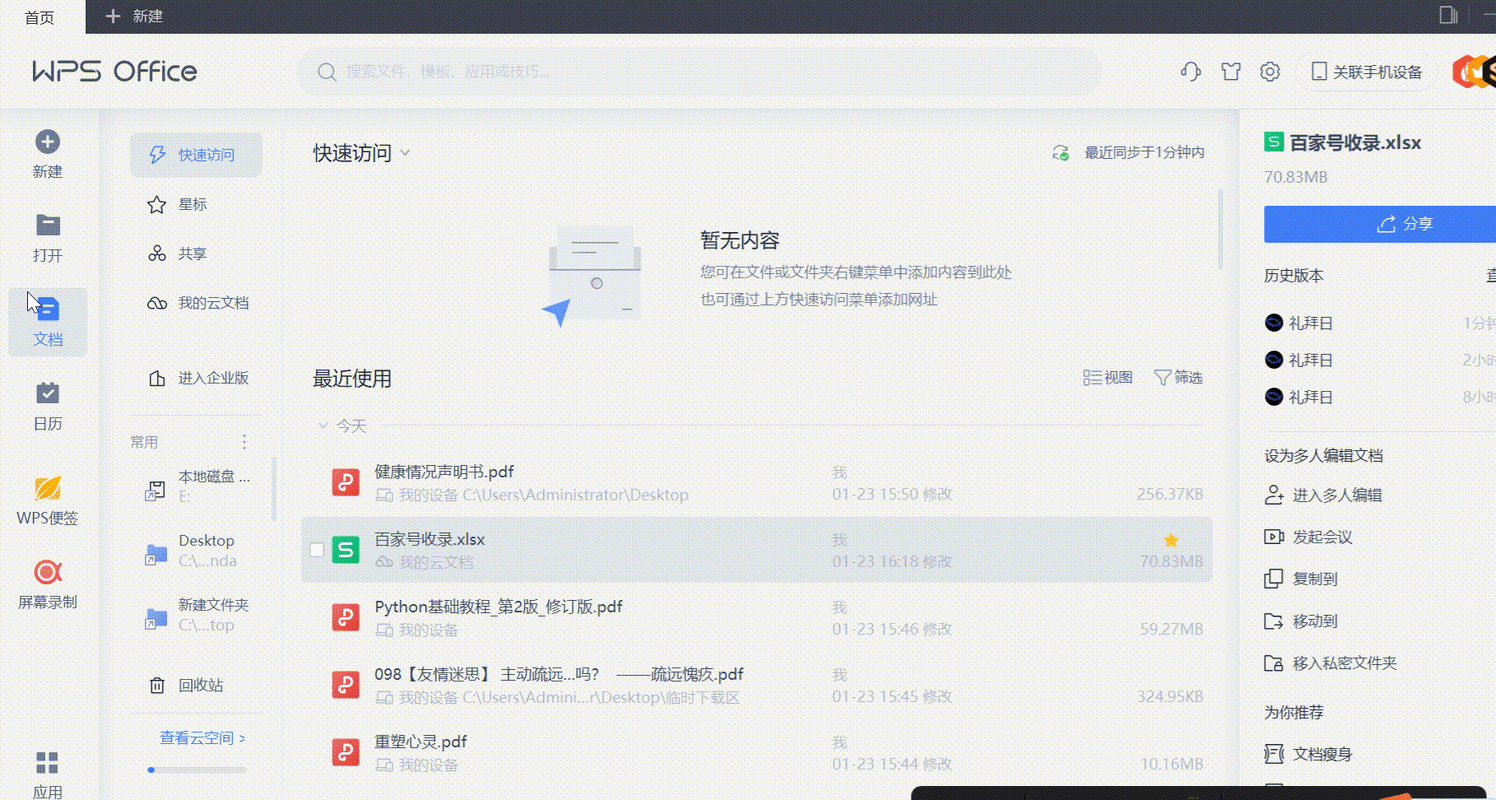
Task: Open the 查看云空间 link
Action: [x=203, y=738]
